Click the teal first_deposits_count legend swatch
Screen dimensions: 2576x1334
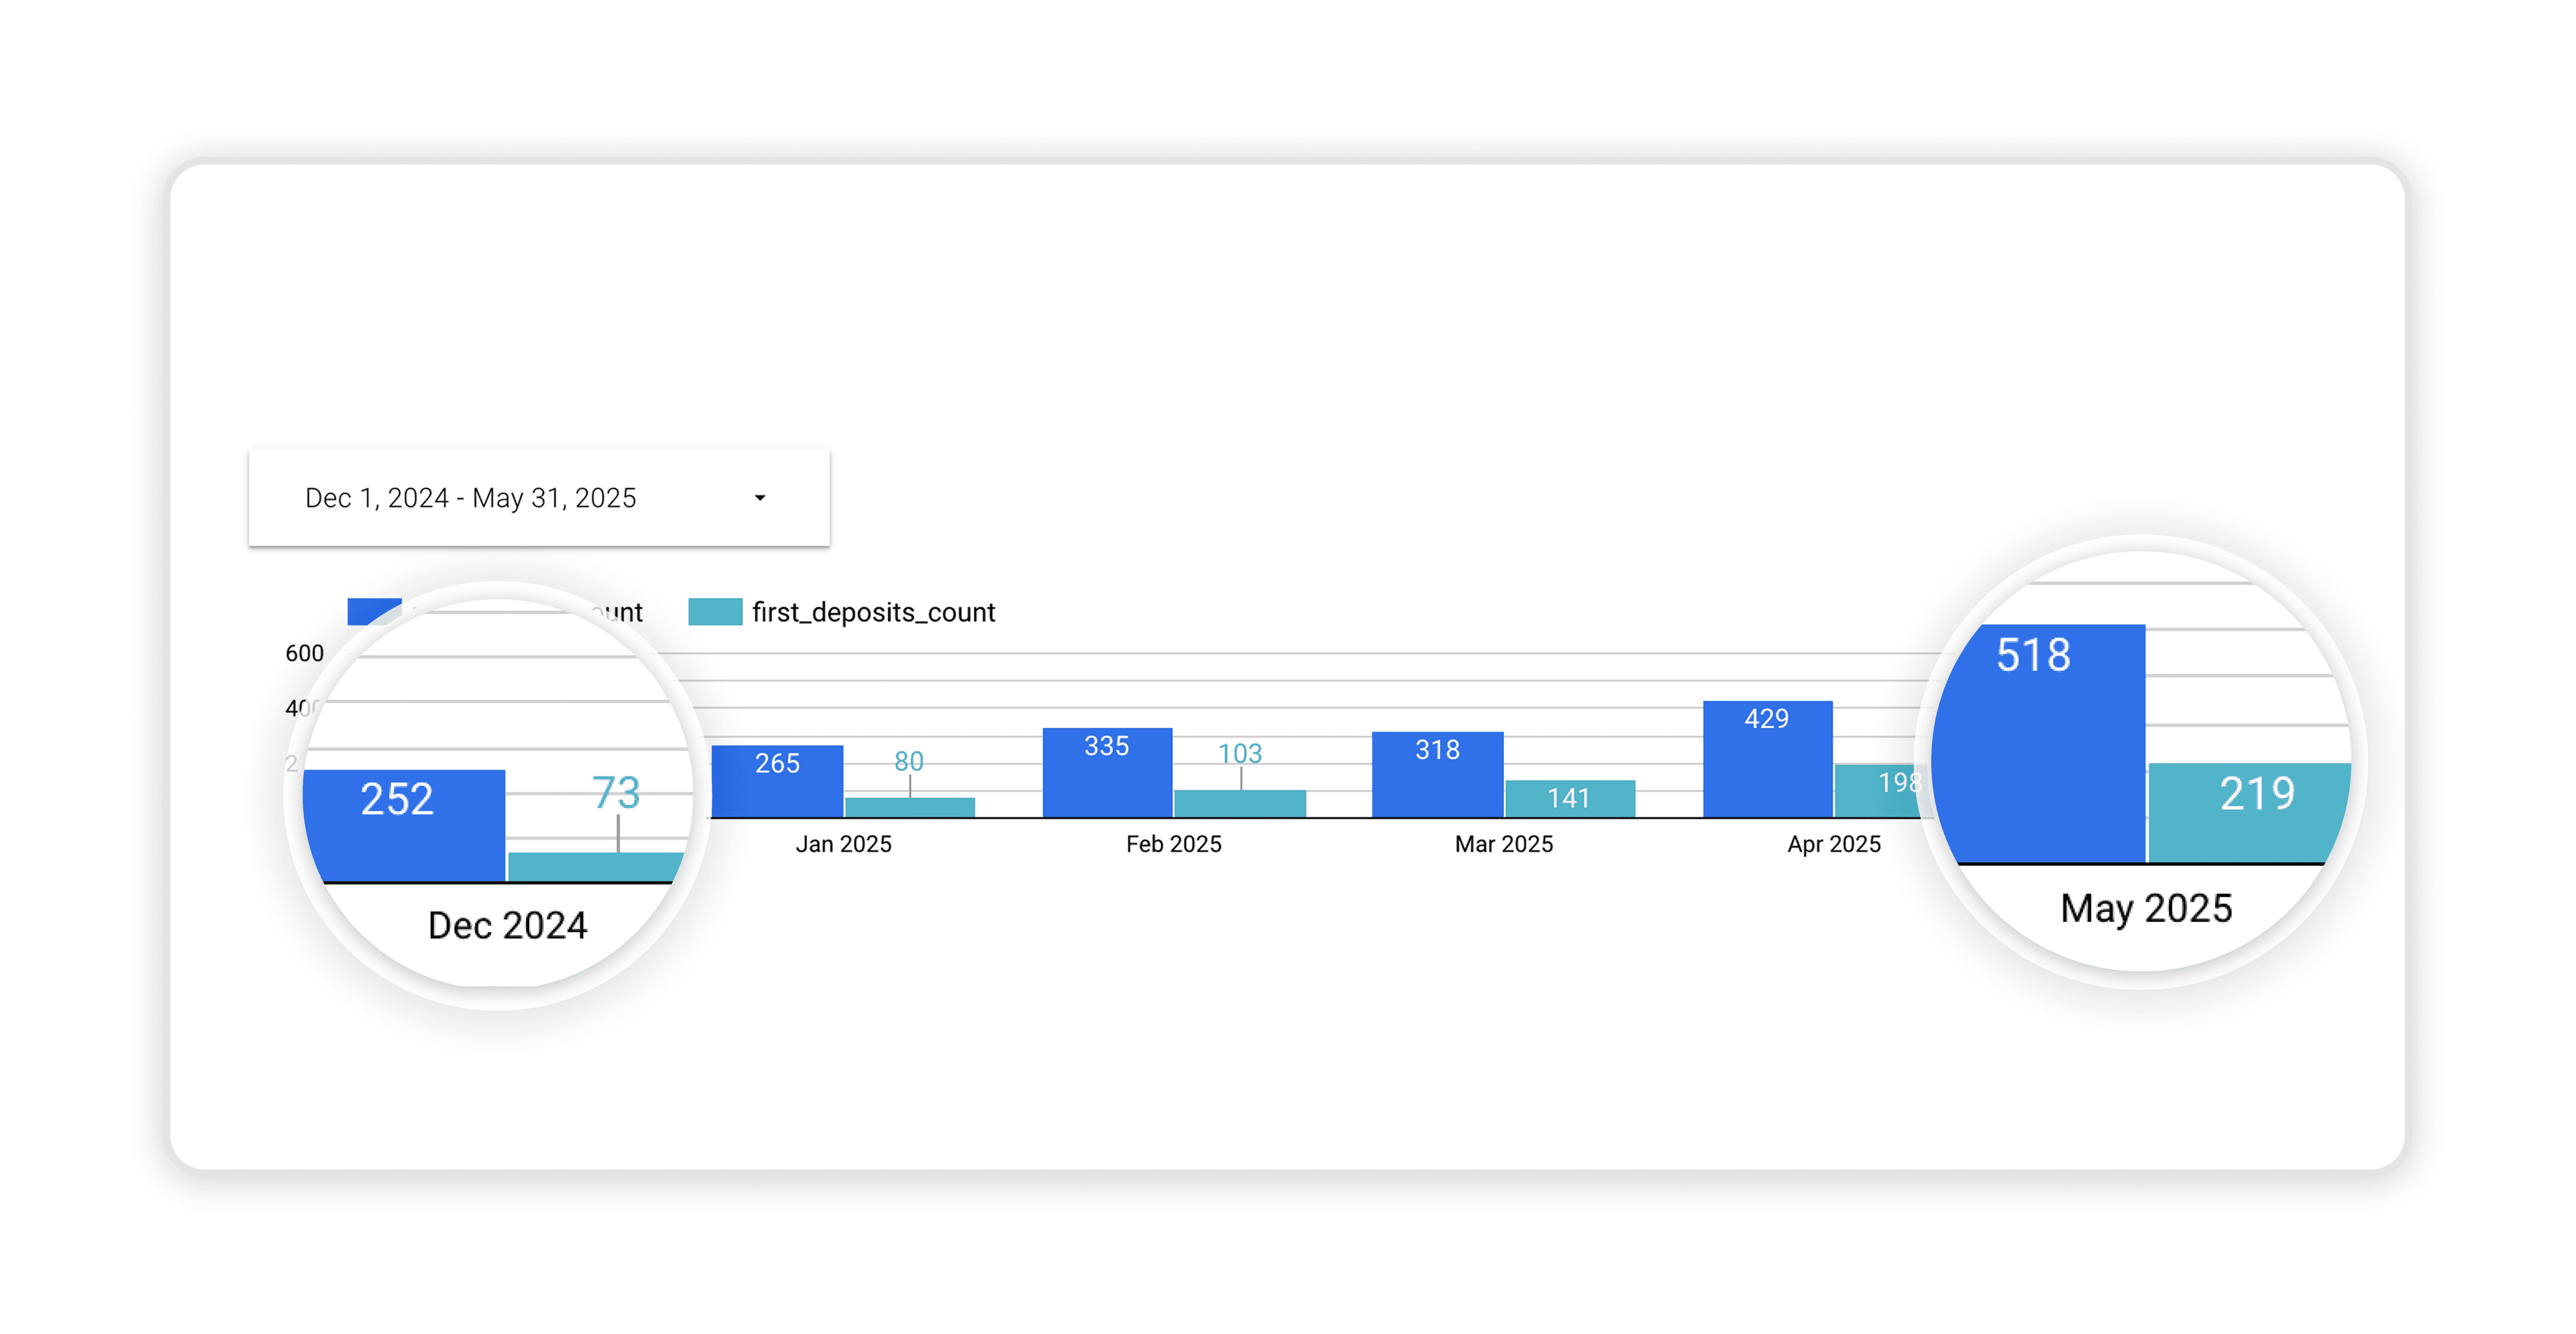coord(715,612)
